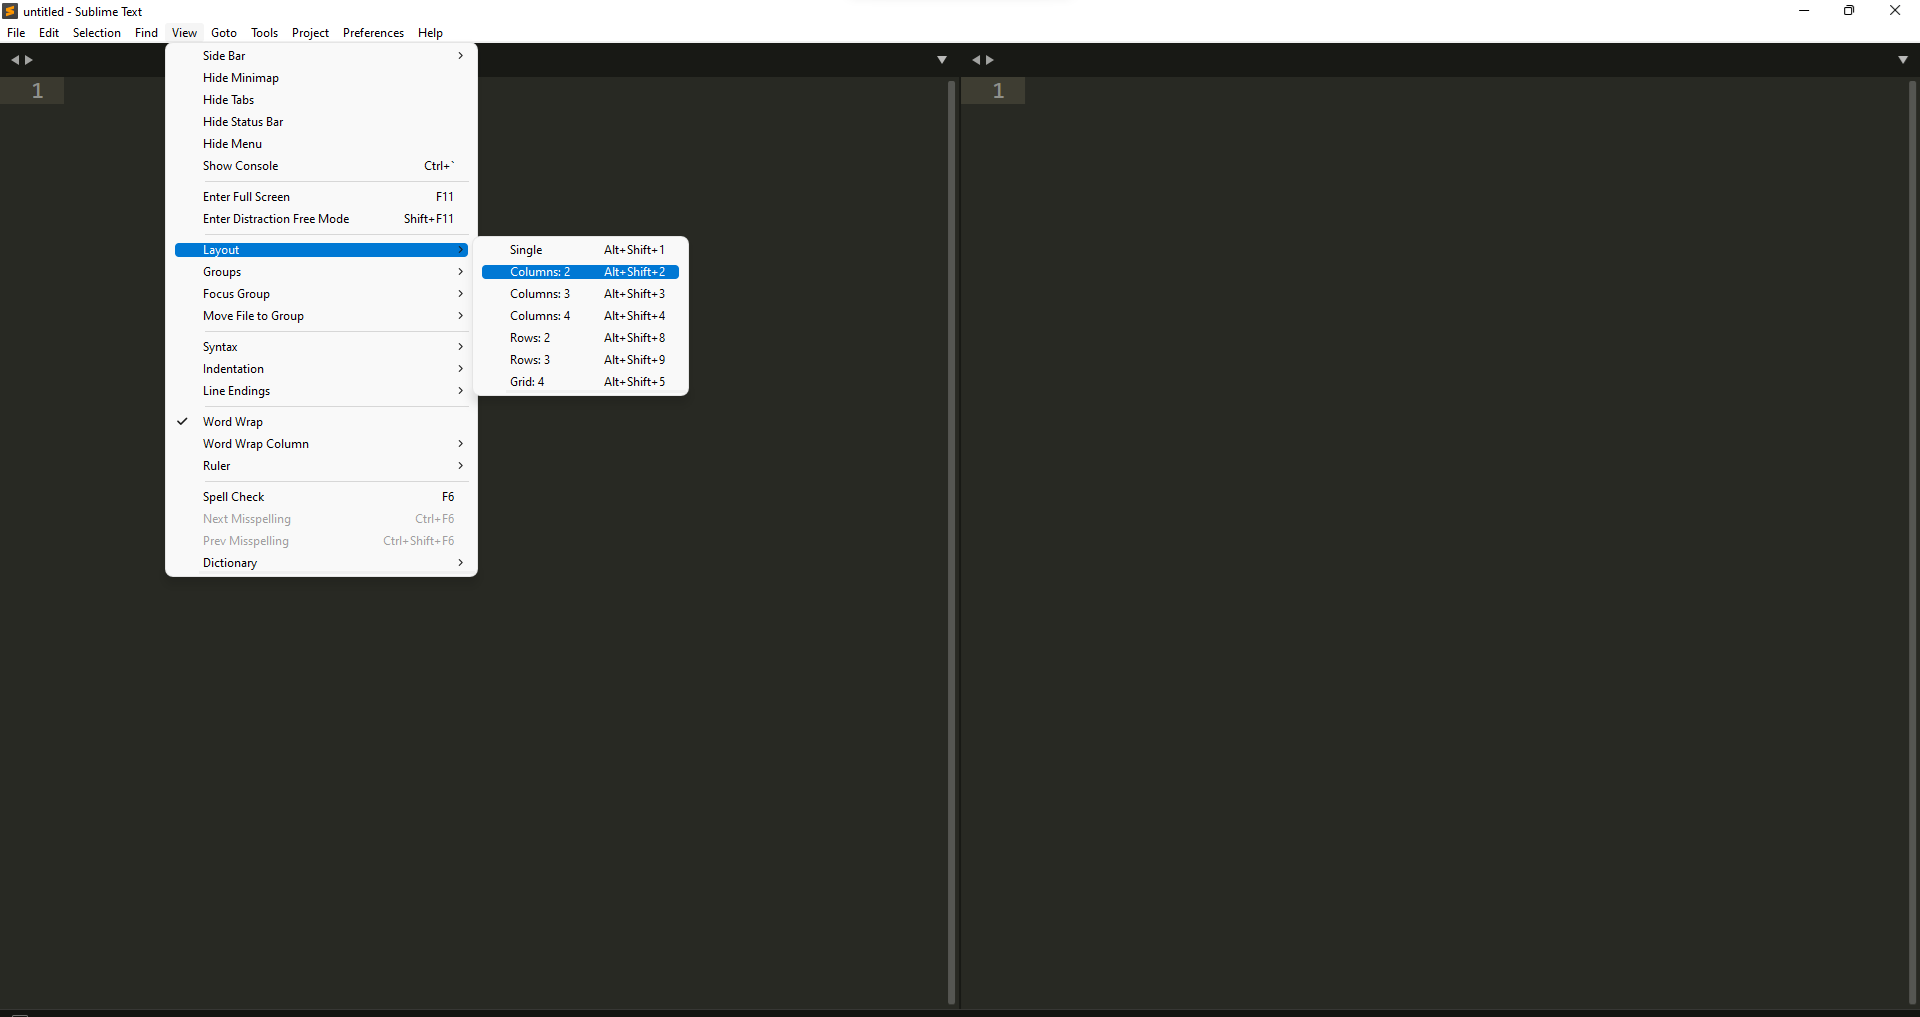Hide the Status Bar
This screenshot has height=1017, width=1920.
coord(243,122)
